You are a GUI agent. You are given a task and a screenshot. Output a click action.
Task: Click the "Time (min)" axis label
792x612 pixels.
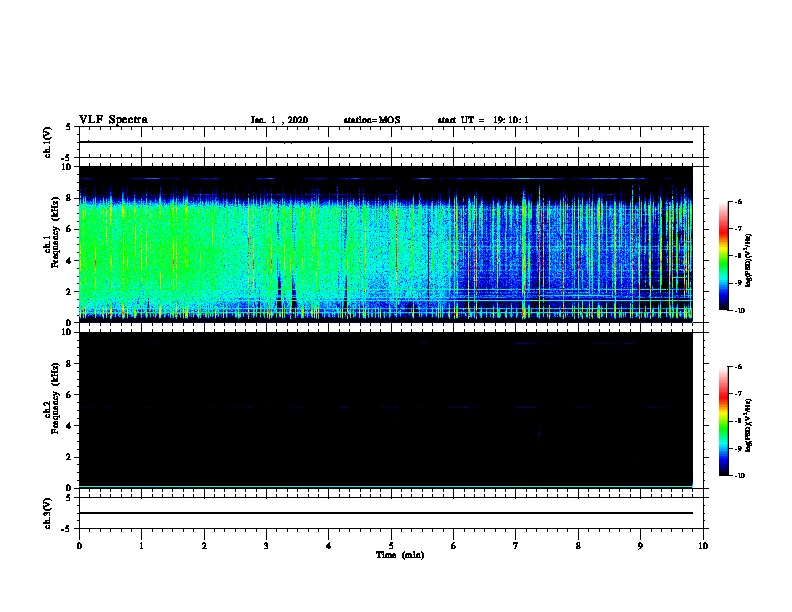pos(400,555)
